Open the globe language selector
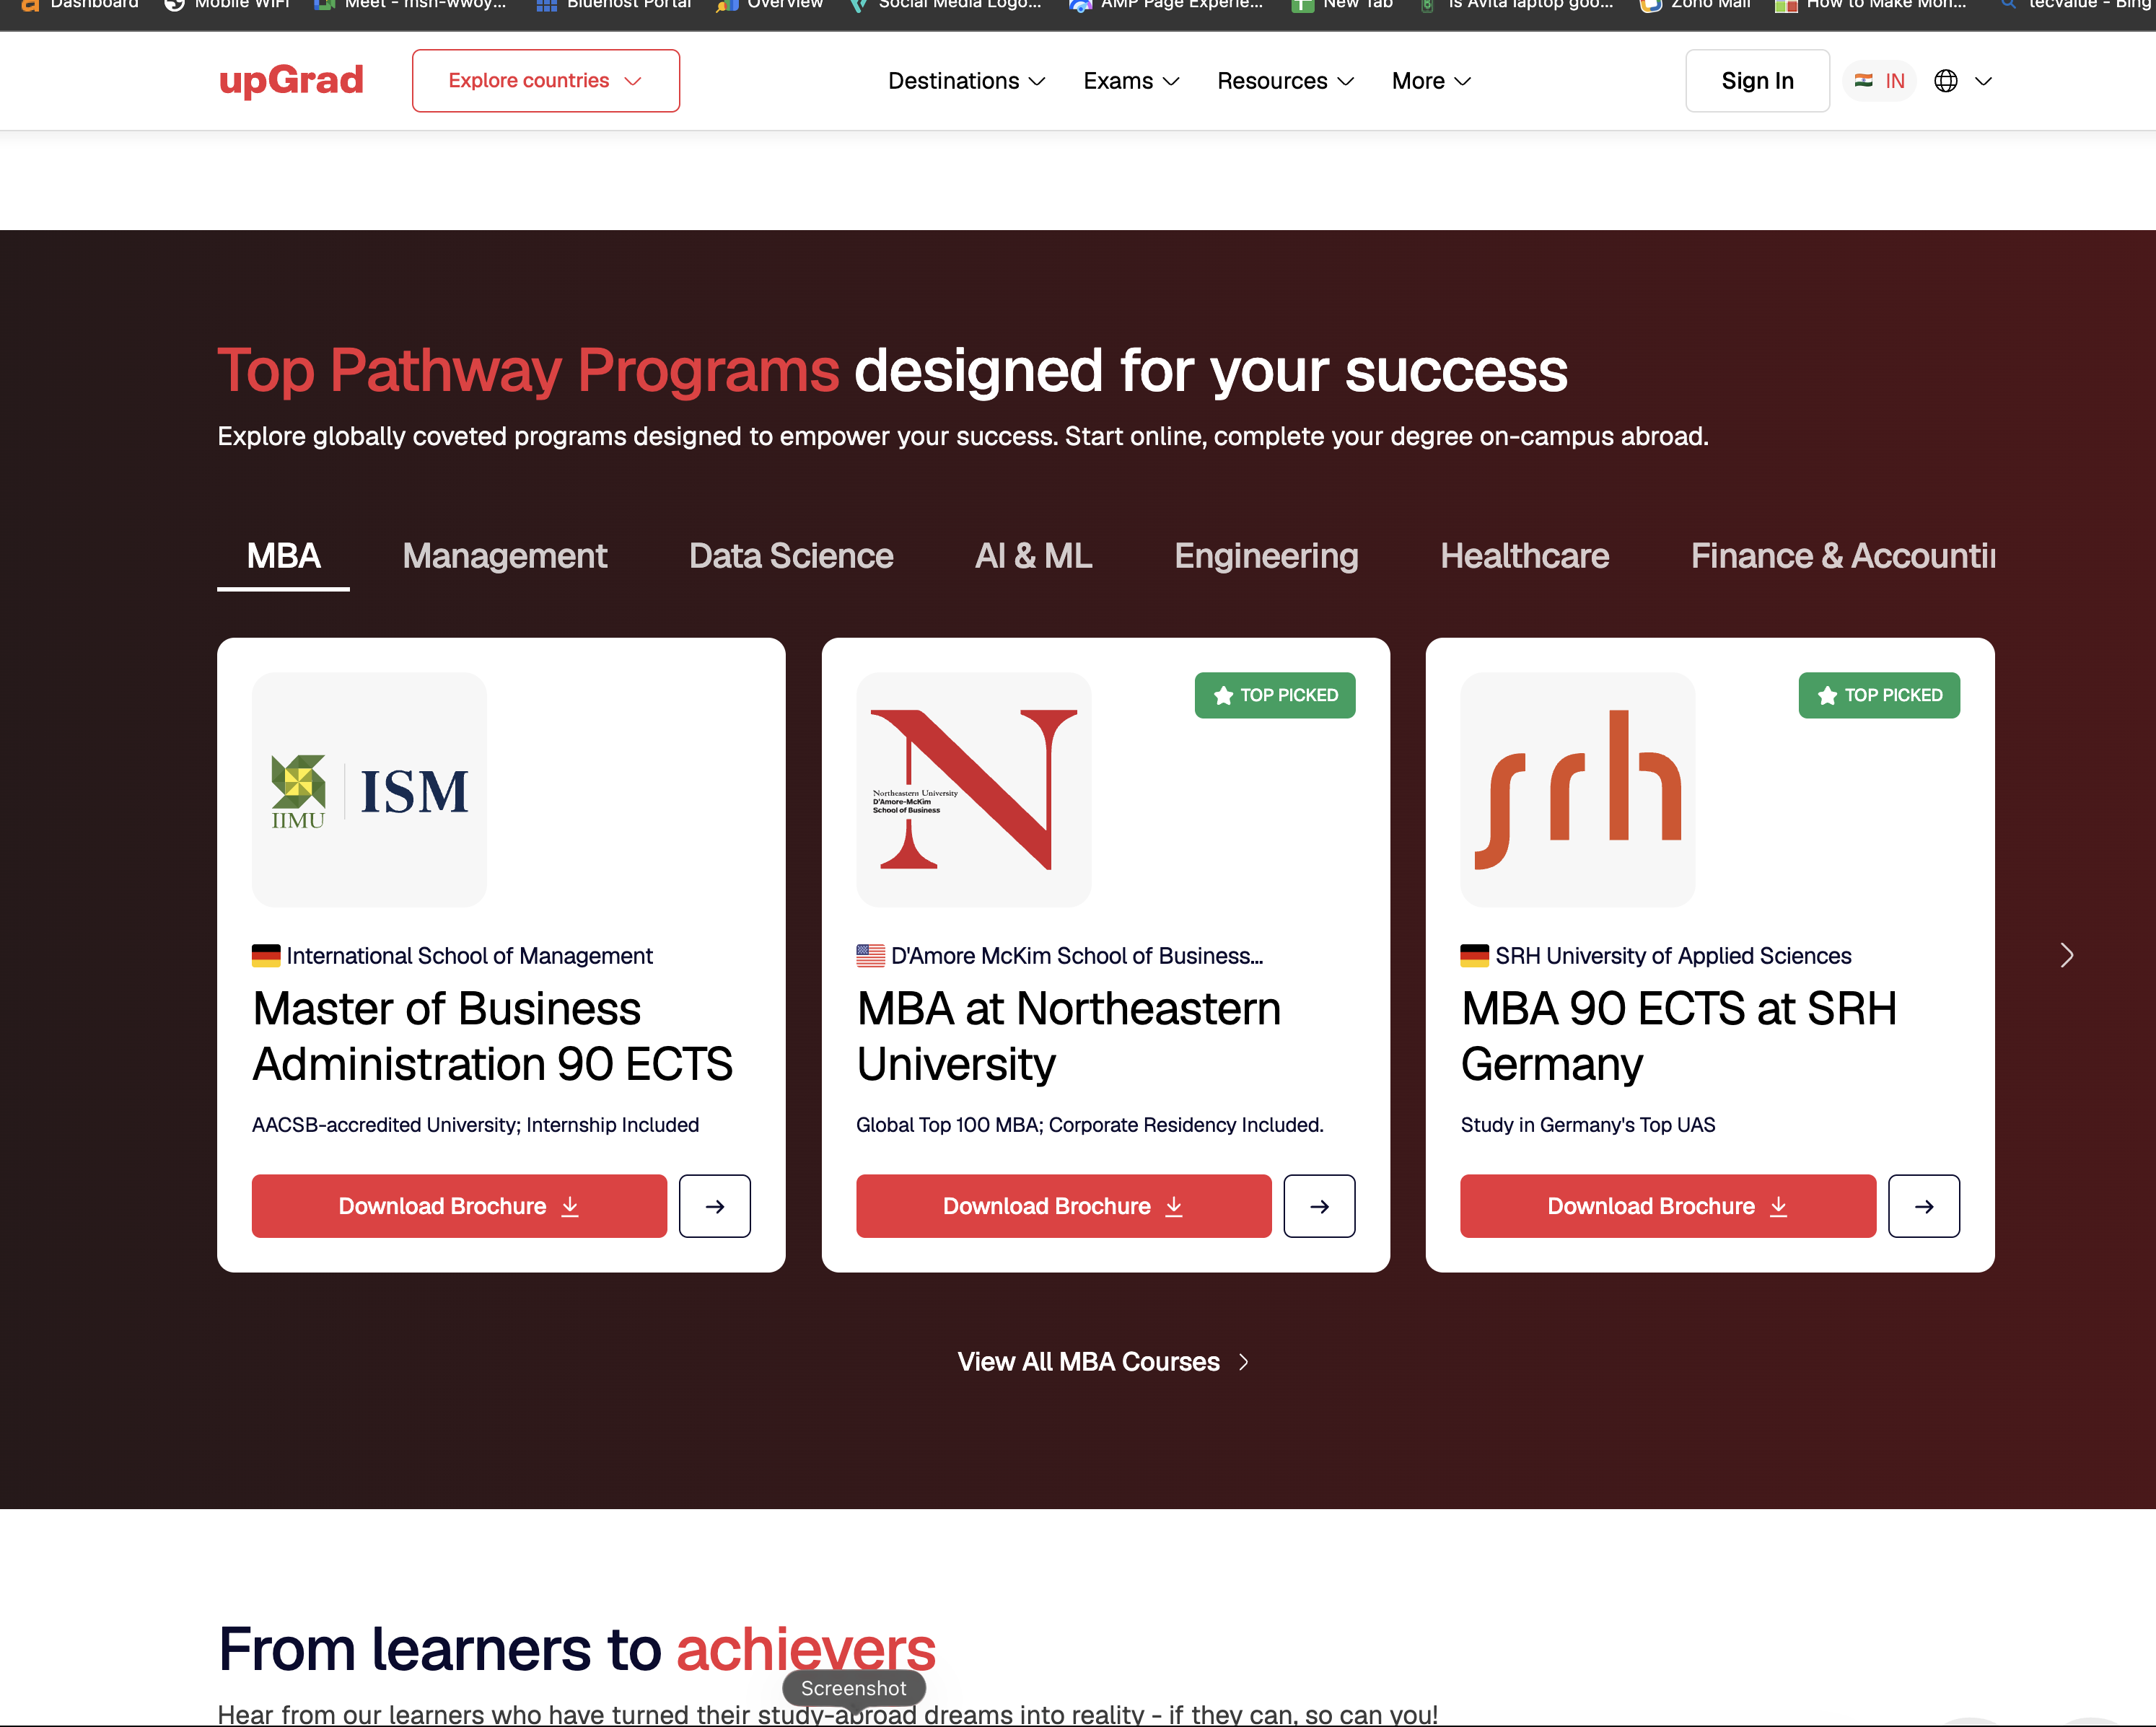Screen dimensions: 2156x1727 (1963, 81)
